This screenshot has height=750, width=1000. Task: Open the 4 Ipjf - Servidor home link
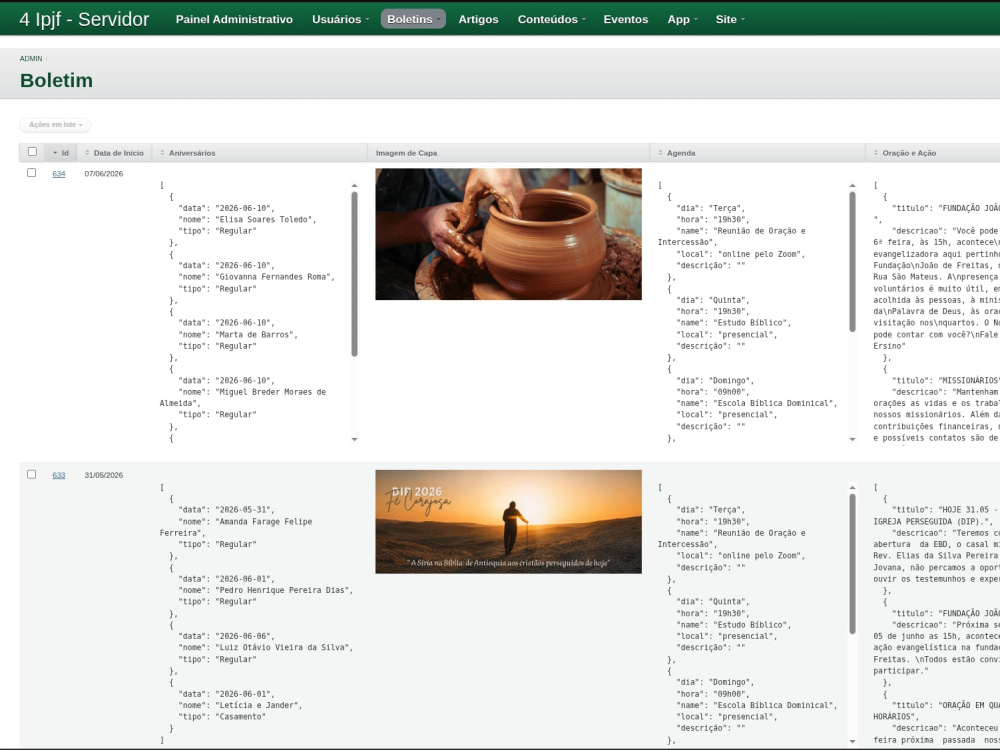click(84, 19)
